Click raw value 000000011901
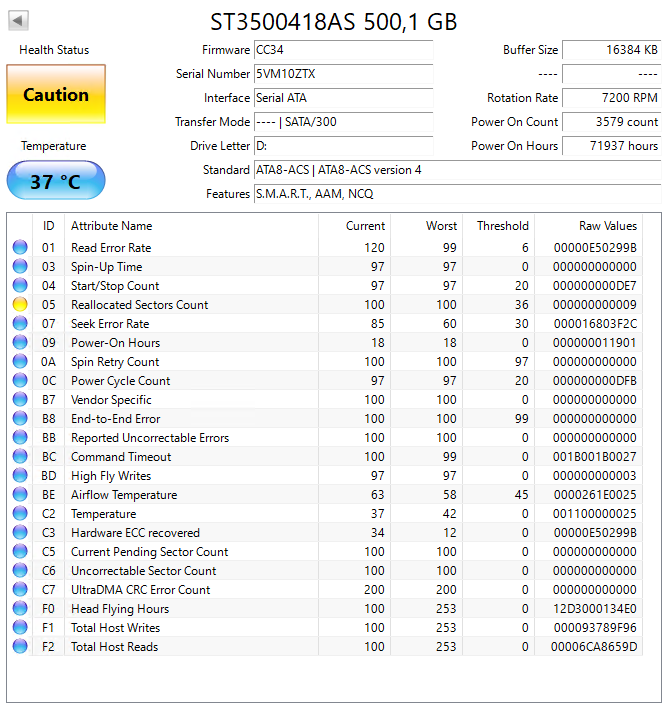 pyautogui.click(x=595, y=343)
